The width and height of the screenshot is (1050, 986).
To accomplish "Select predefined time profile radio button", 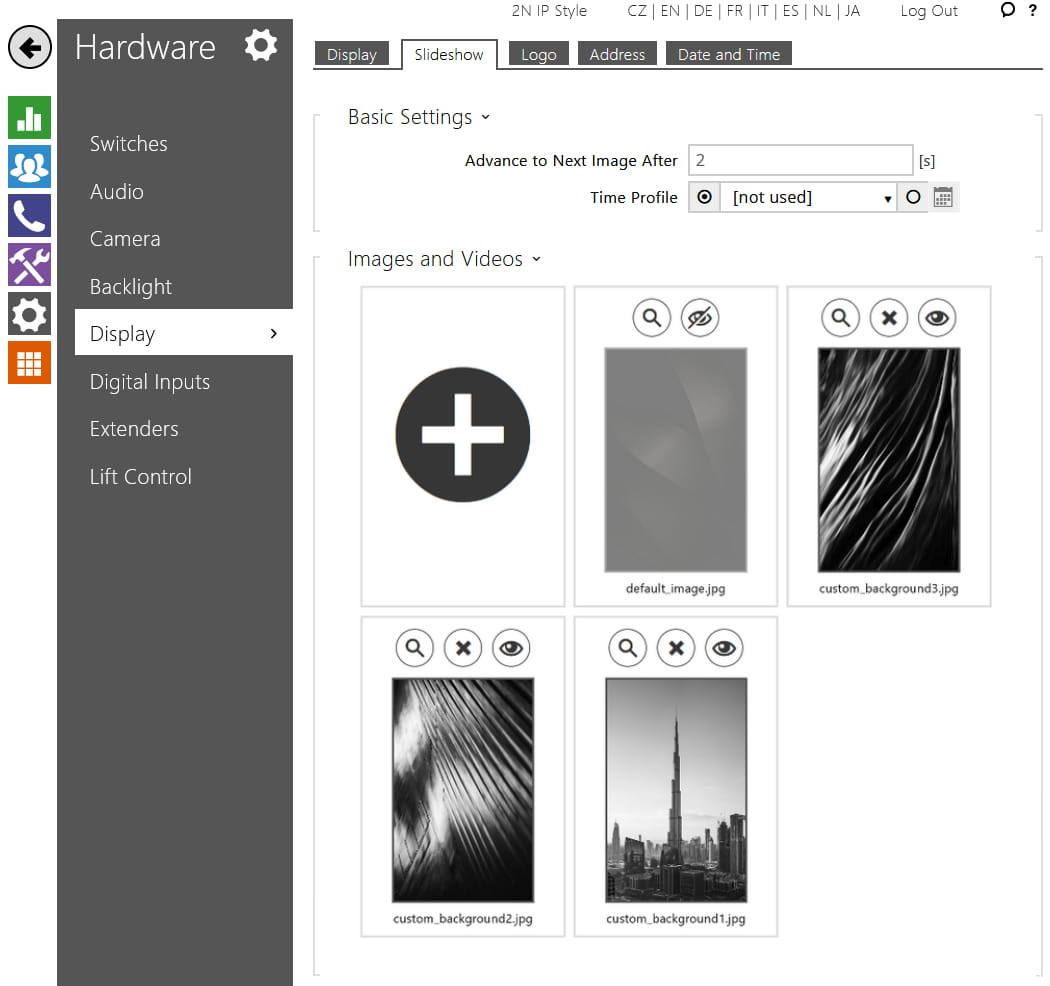I will (704, 197).
